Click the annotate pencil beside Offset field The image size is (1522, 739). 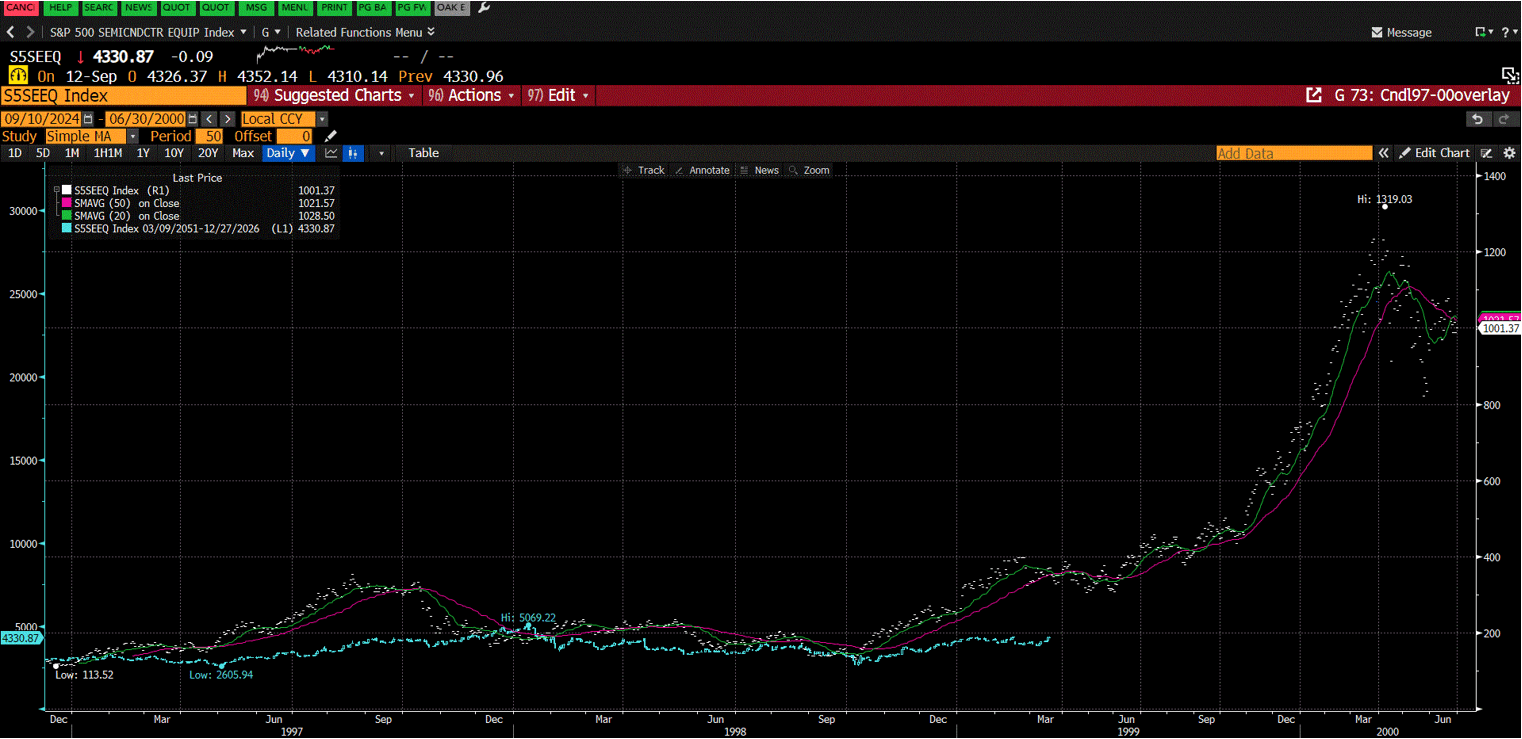330,135
